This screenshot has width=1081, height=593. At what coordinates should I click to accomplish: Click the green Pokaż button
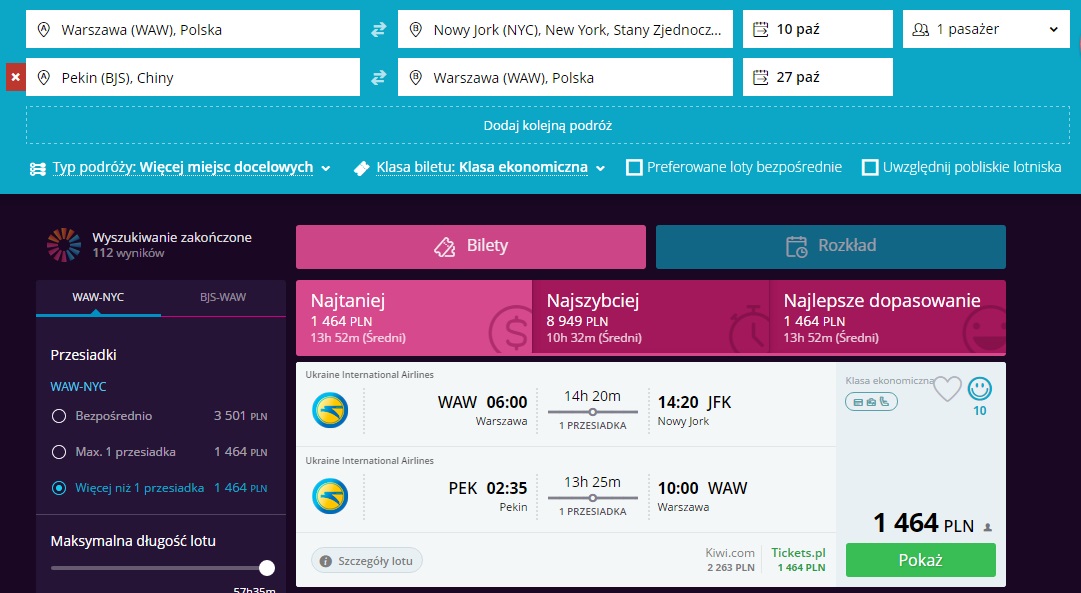click(920, 560)
